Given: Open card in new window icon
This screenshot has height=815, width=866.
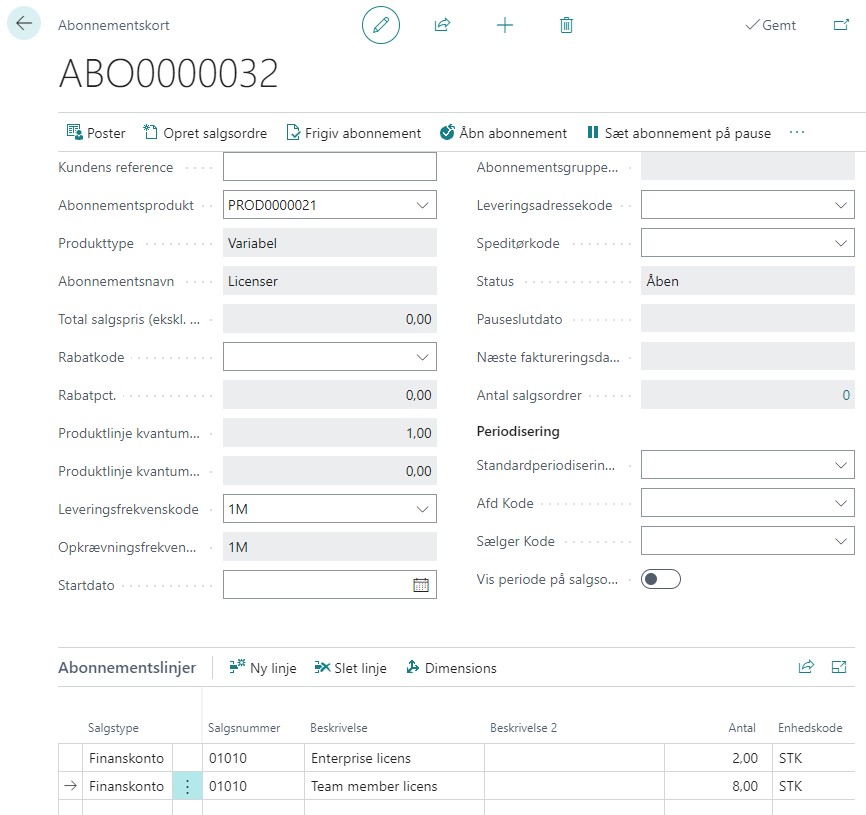Looking at the screenshot, I should click(x=840, y=25).
